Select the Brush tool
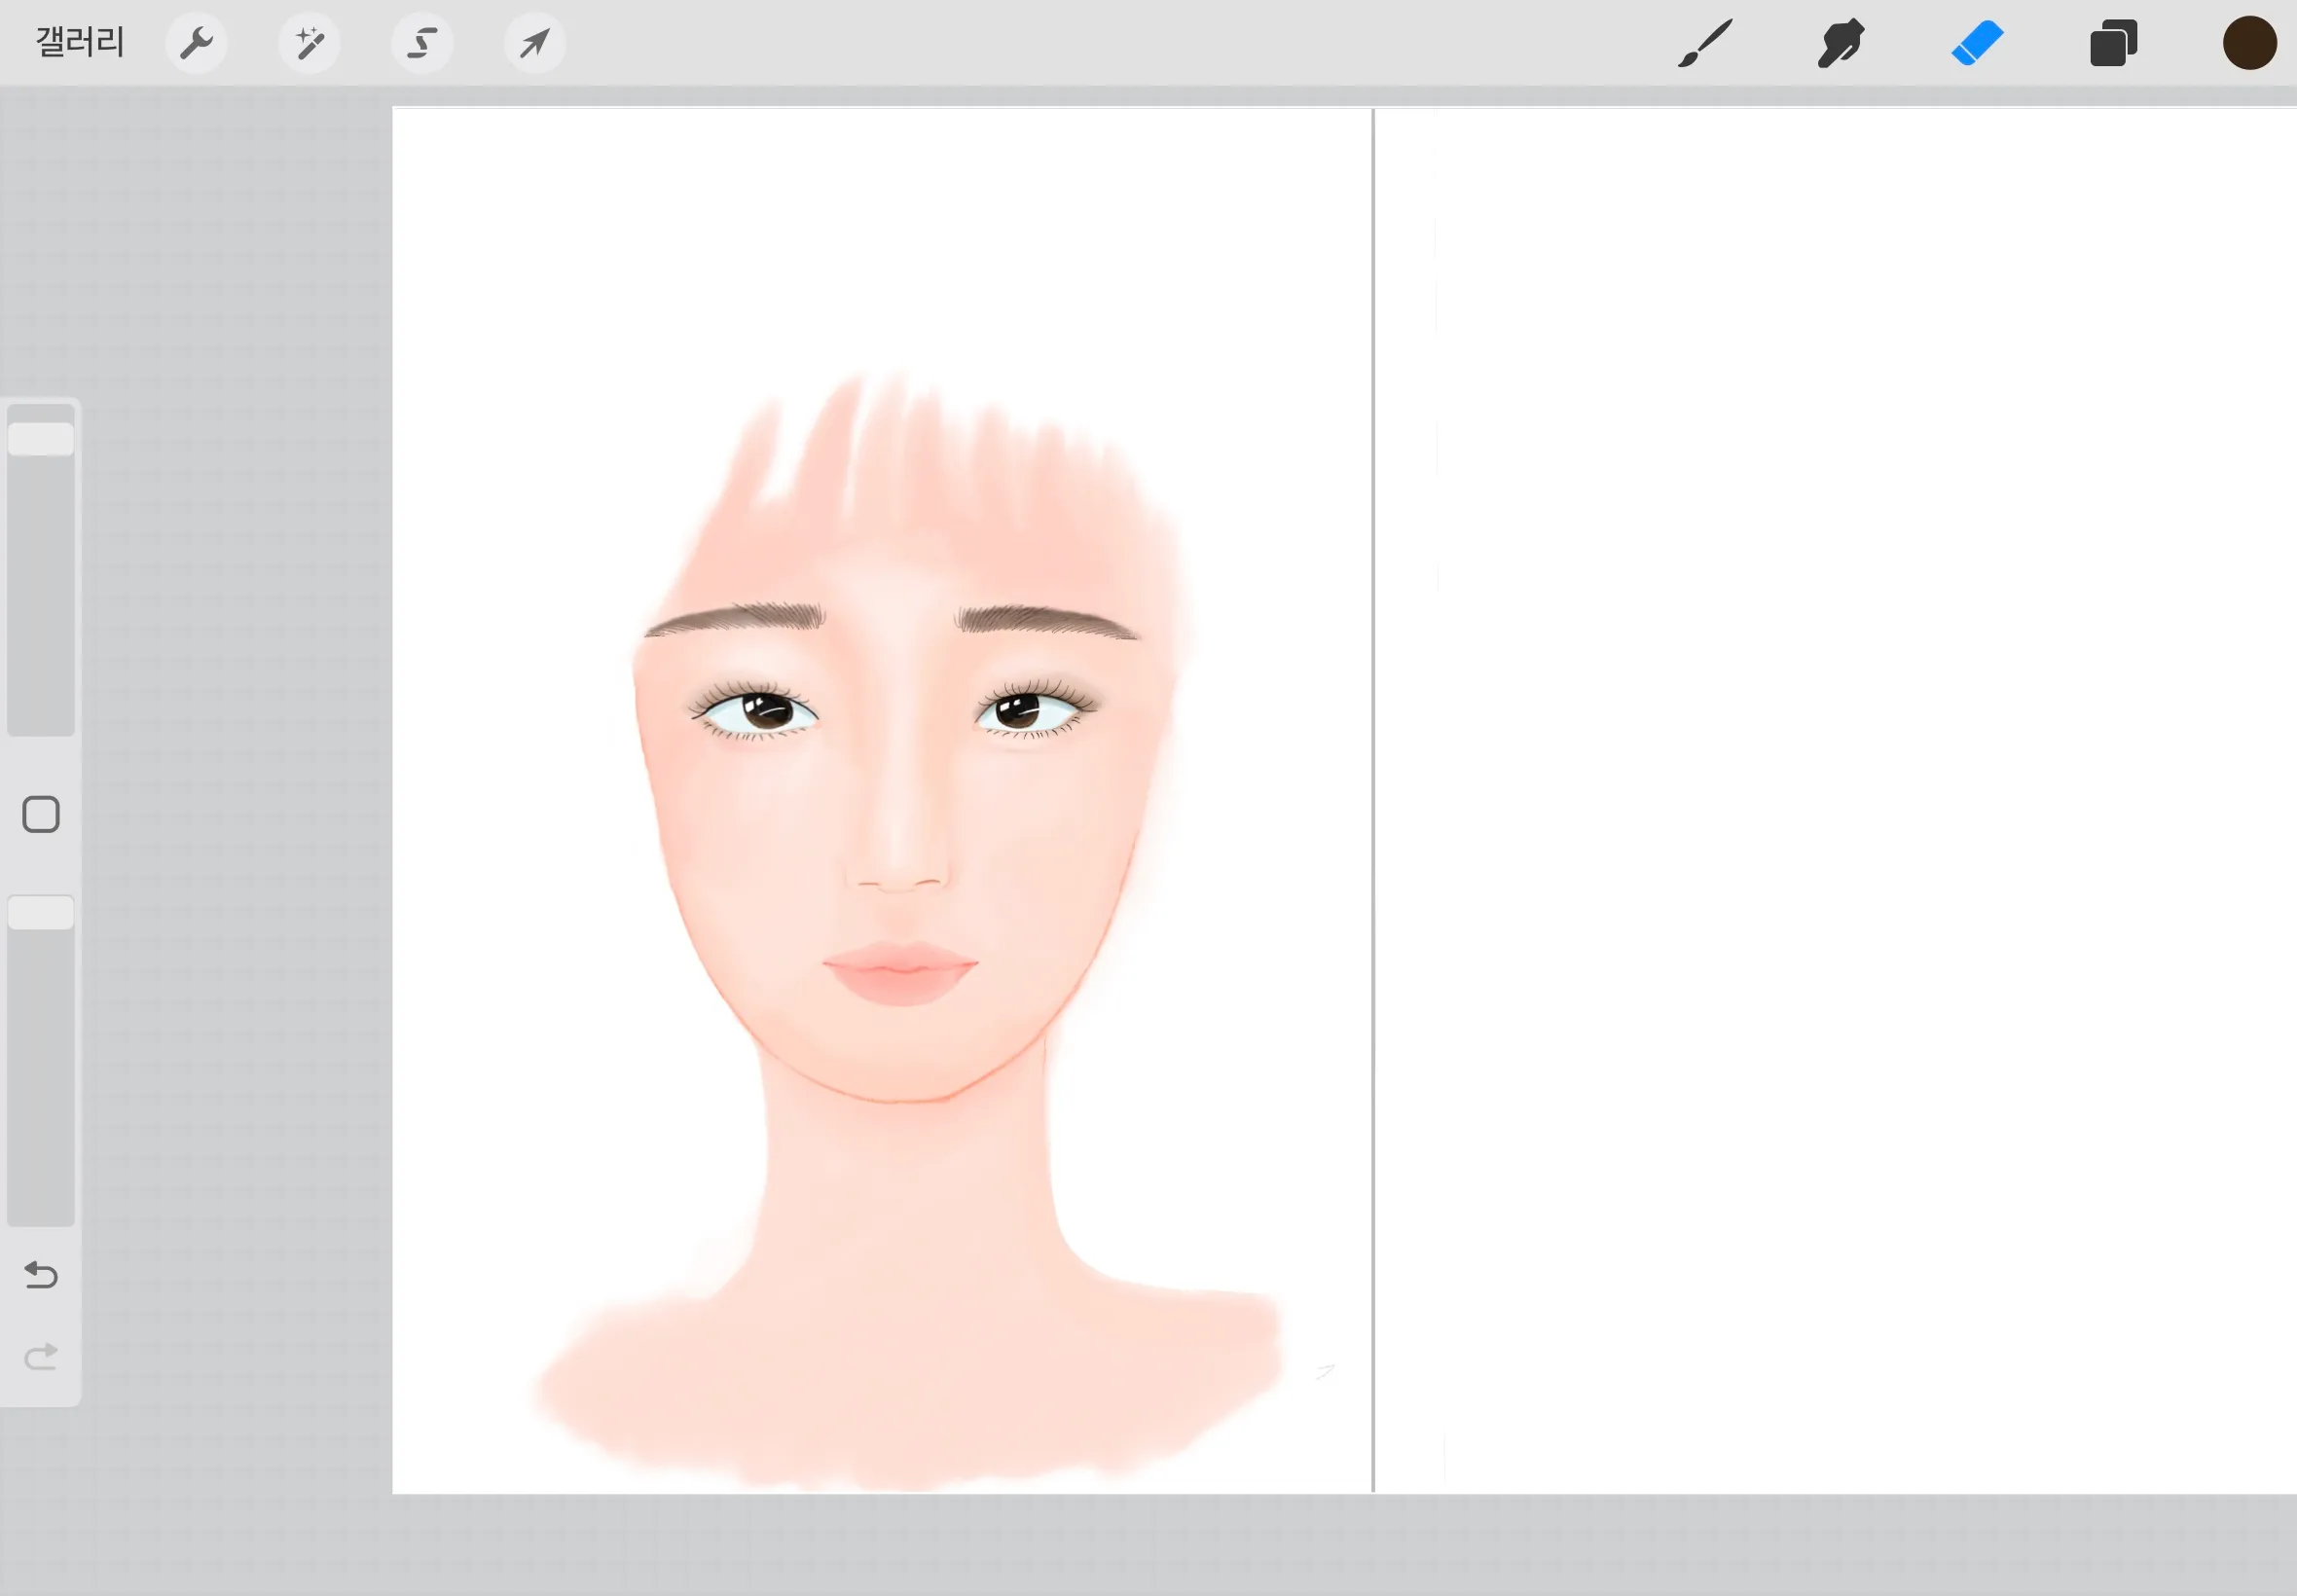2297x1596 pixels. coord(1705,43)
